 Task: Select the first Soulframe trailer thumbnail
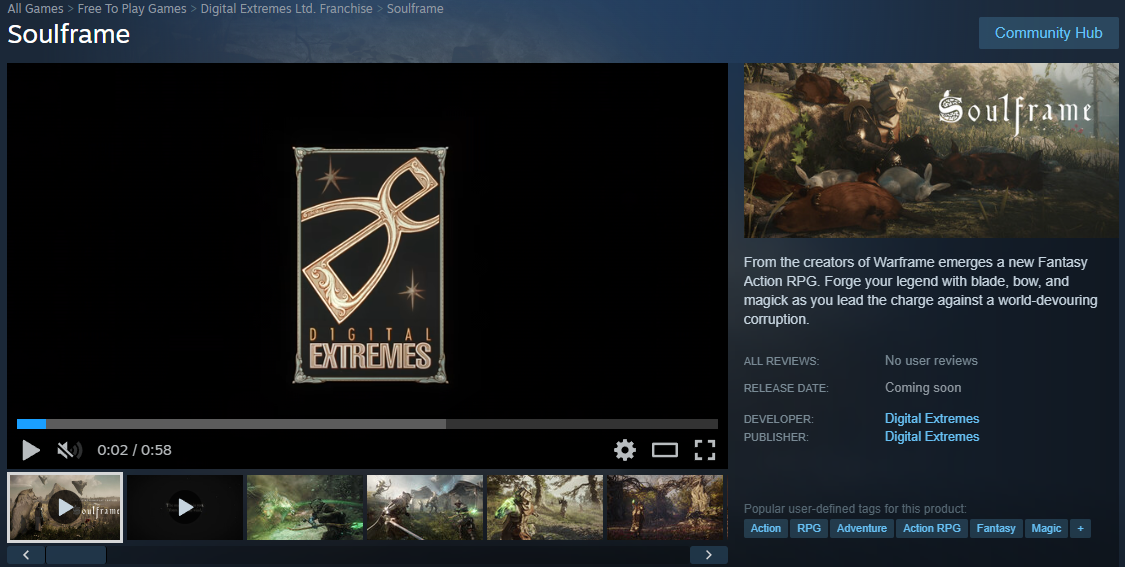click(x=65, y=507)
